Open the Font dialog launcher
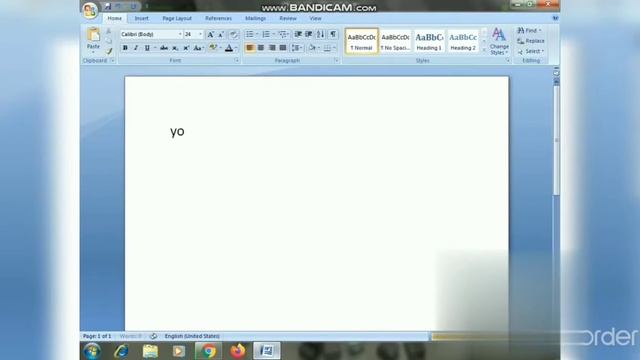Viewport: 640px width, 360px height. click(236, 60)
